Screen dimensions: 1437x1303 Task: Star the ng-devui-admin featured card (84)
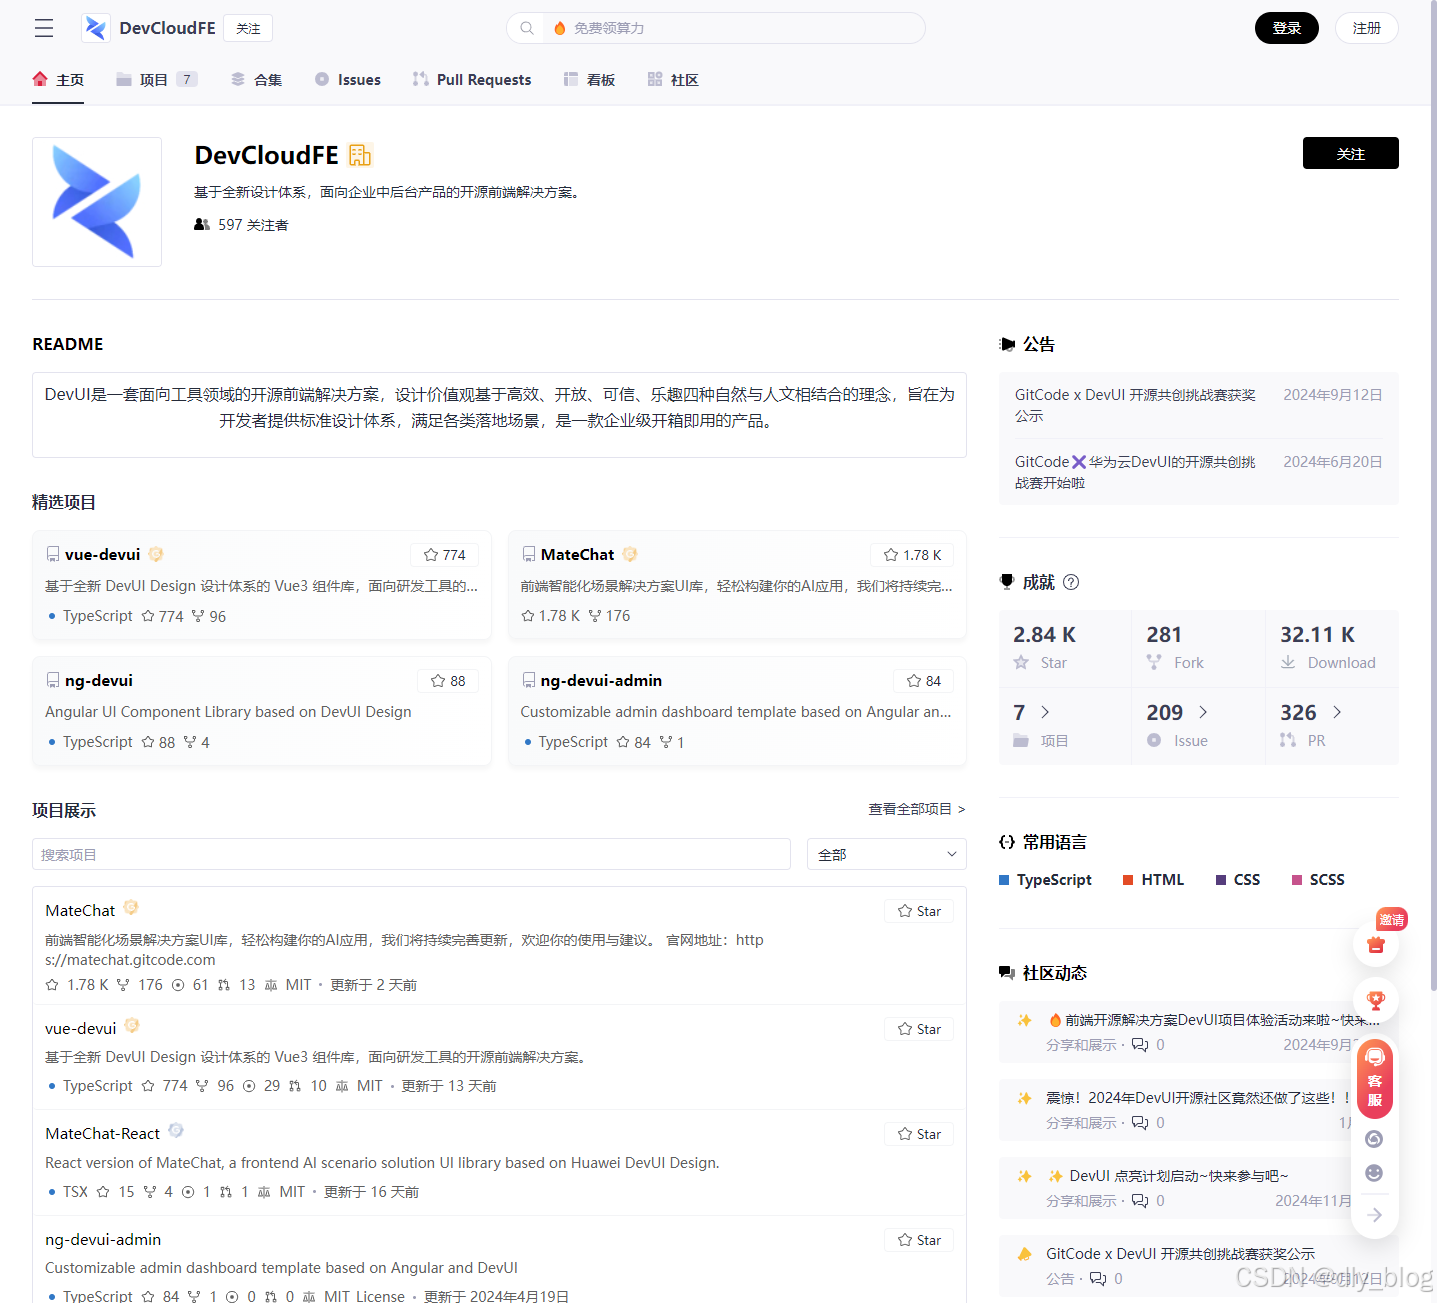[924, 681]
